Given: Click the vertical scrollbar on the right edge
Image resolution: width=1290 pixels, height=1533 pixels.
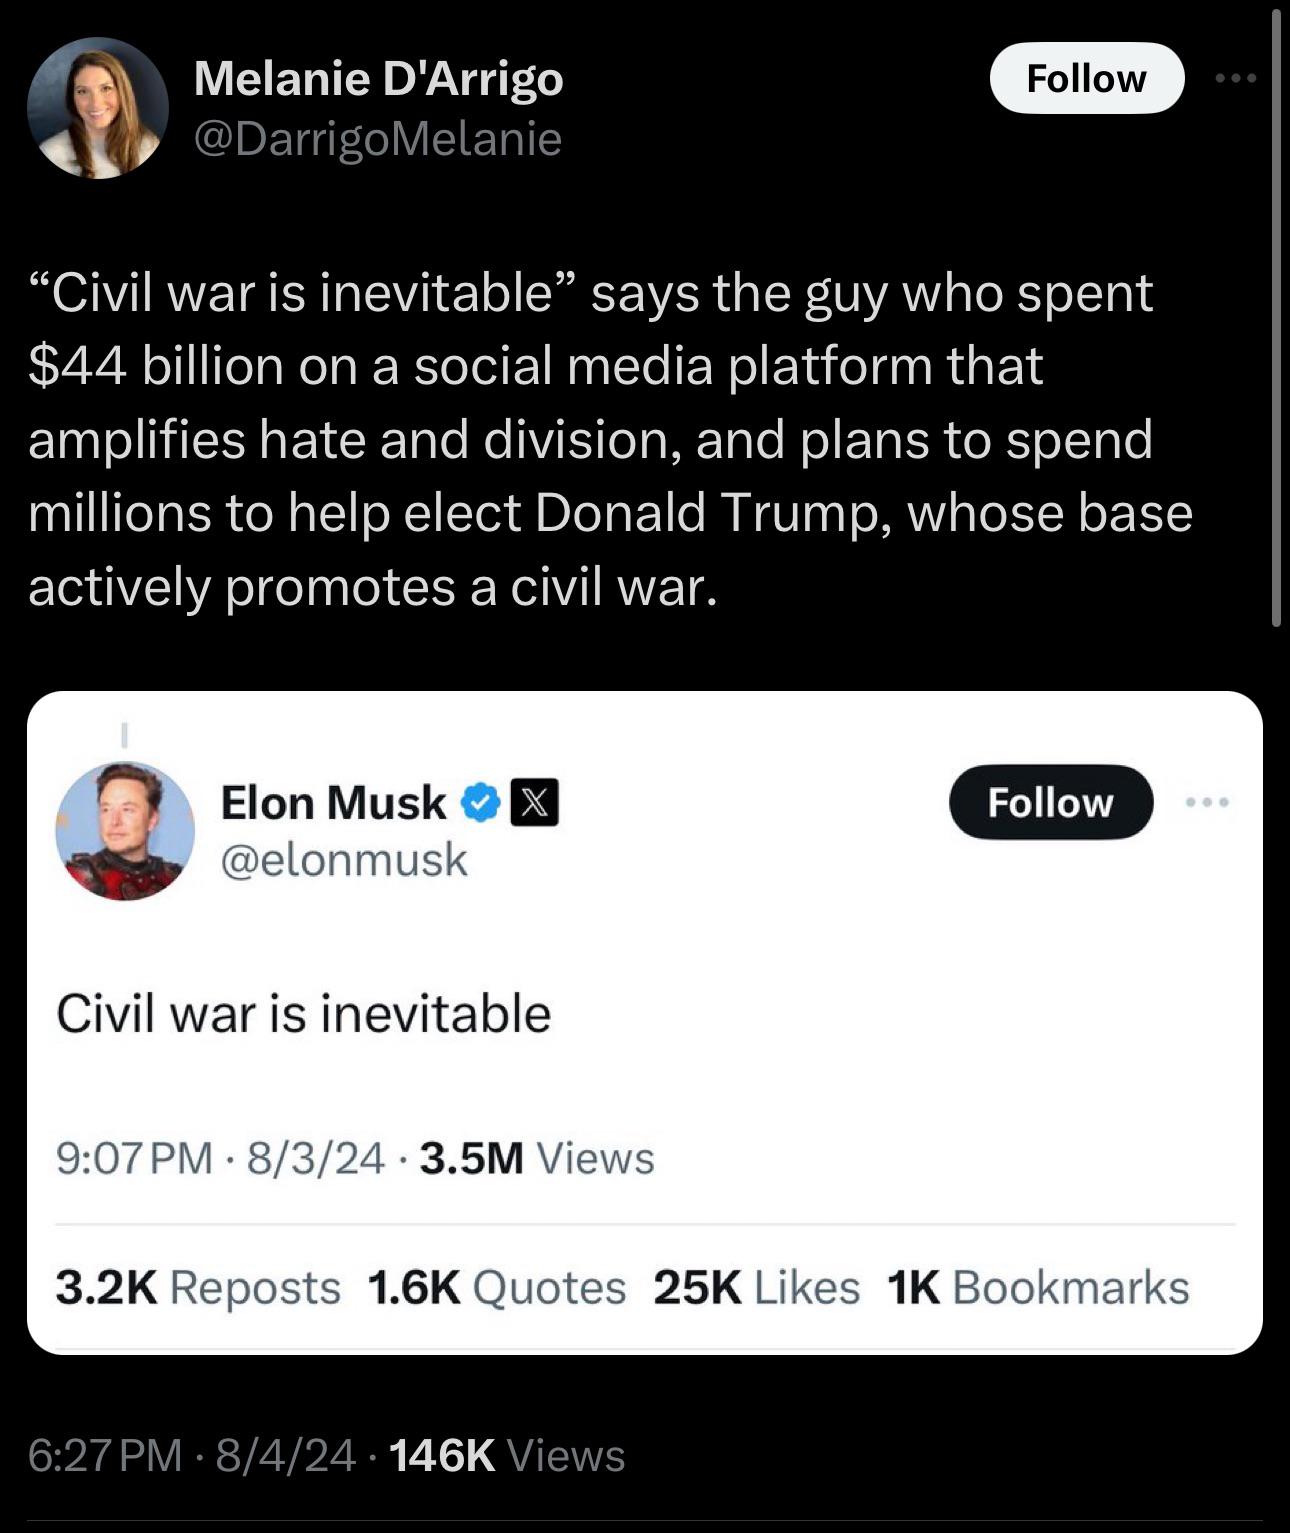Looking at the screenshot, I should coord(1276,320).
